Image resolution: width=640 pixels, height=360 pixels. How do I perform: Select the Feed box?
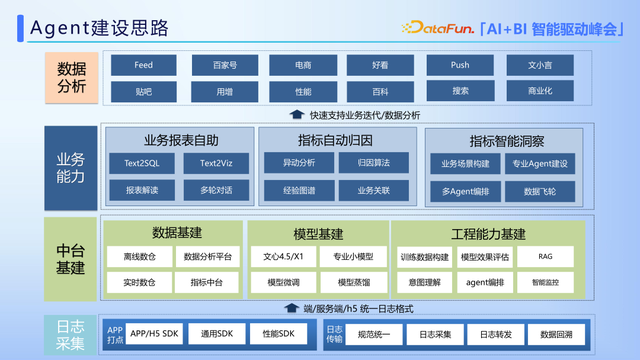click(144, 65)
